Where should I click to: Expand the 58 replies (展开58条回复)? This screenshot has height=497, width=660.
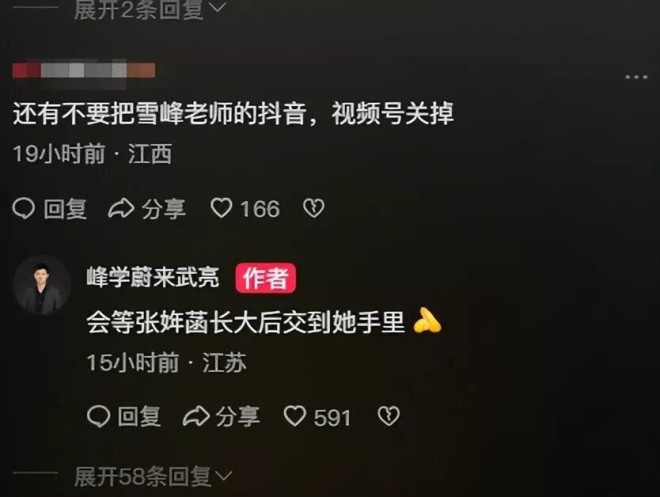[x=153, y=476]
